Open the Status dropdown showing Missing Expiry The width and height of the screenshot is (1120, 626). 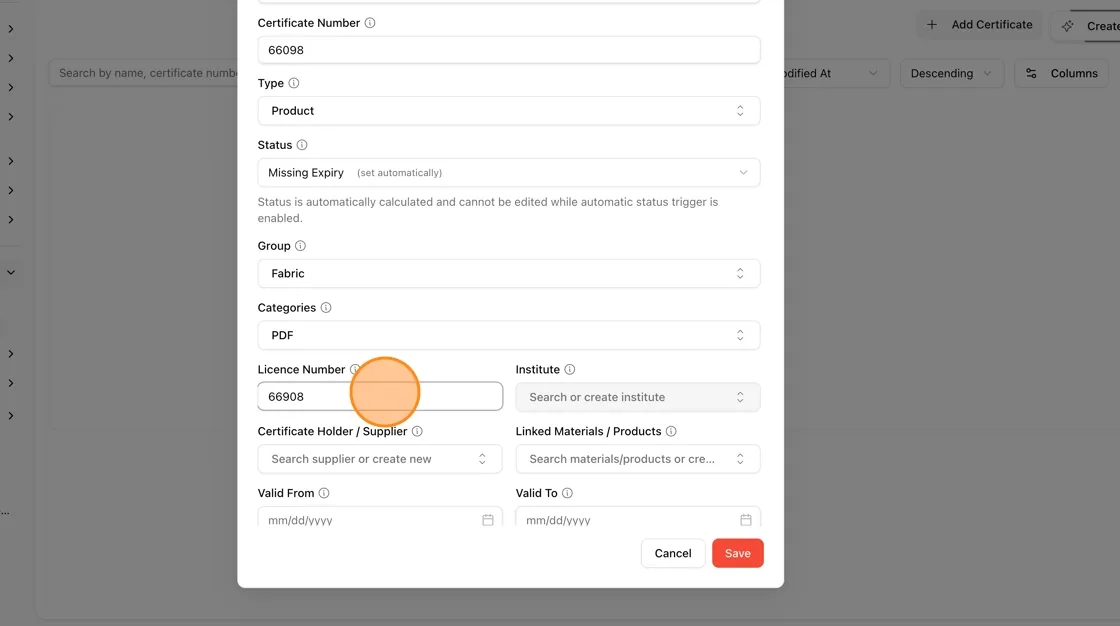tap(509, 173)
